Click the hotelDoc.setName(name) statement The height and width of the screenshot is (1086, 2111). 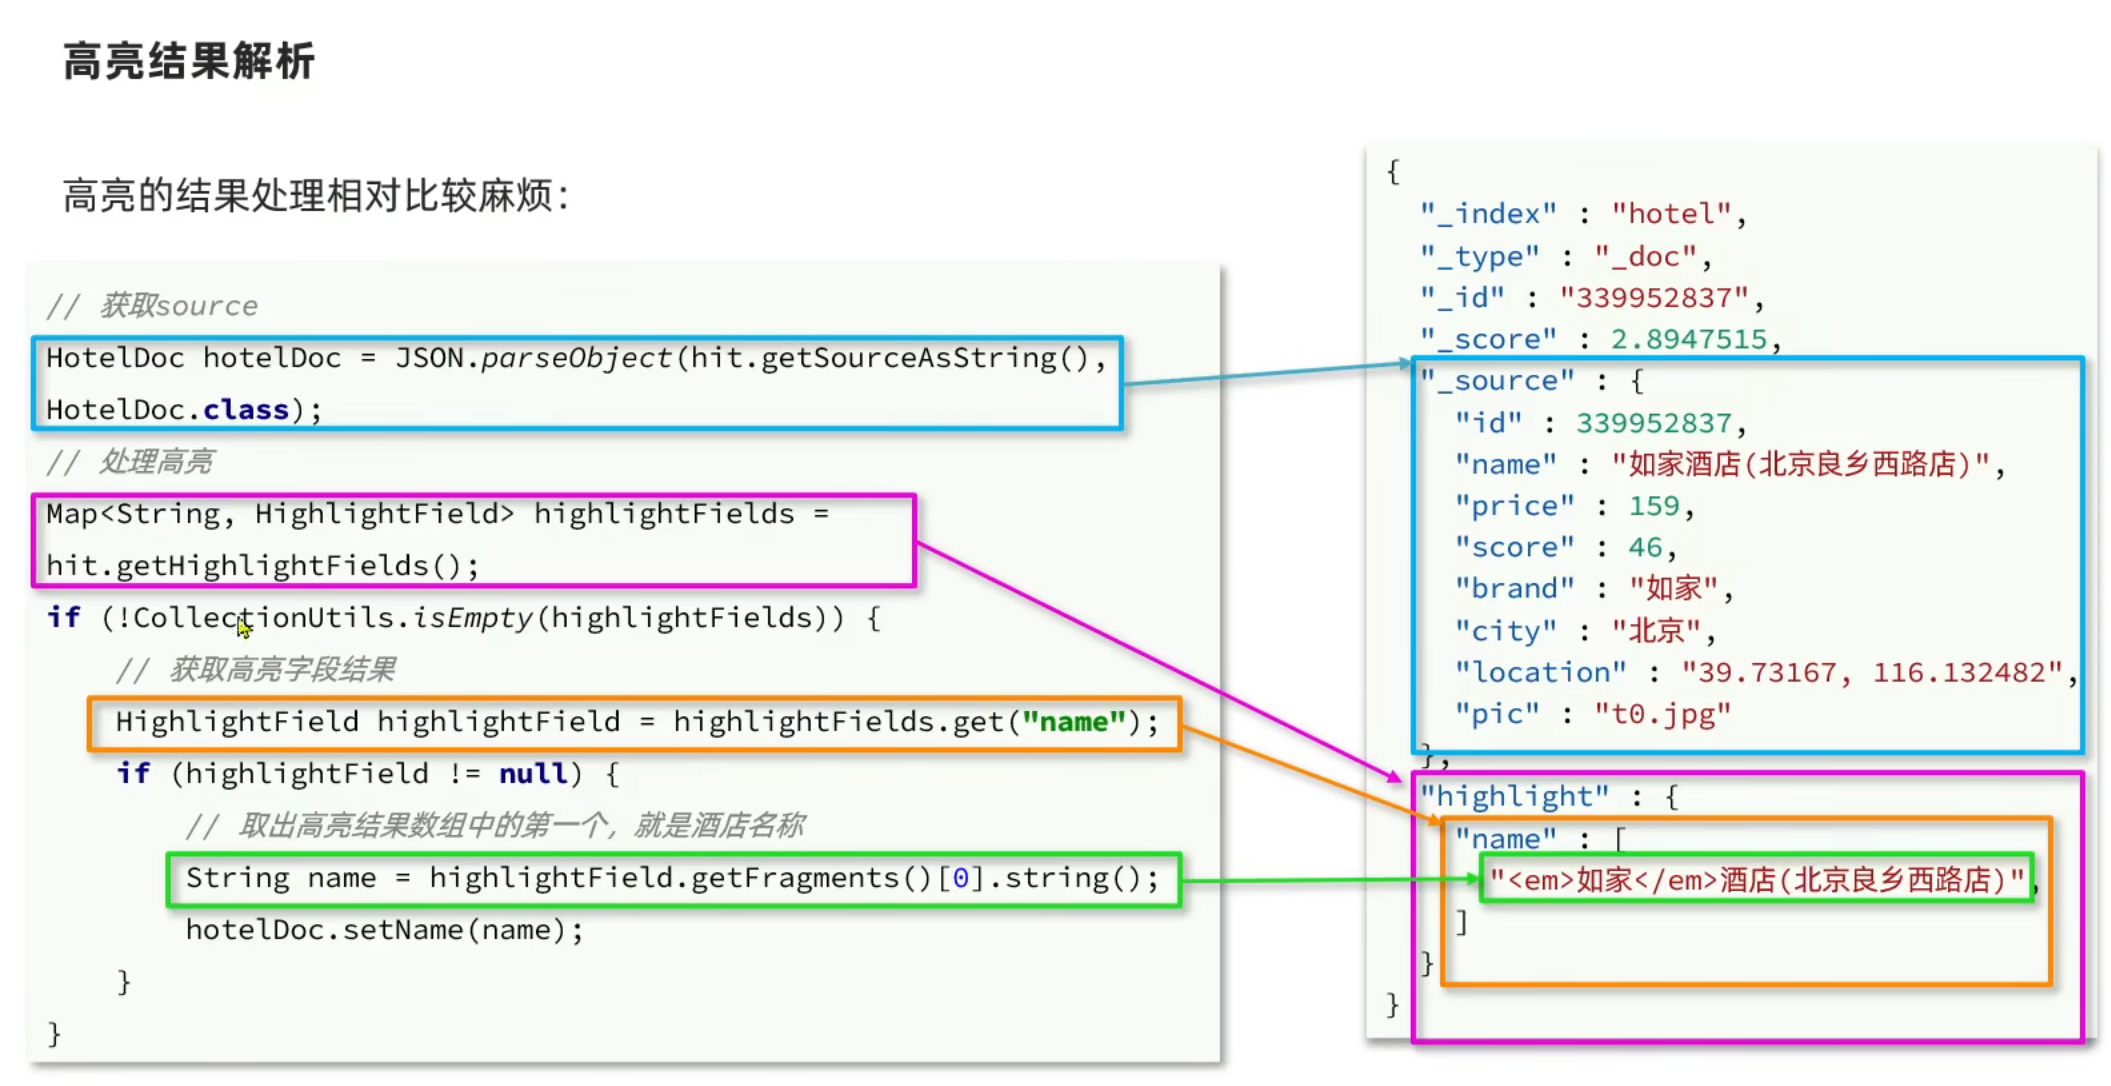(x=384, y=930)
